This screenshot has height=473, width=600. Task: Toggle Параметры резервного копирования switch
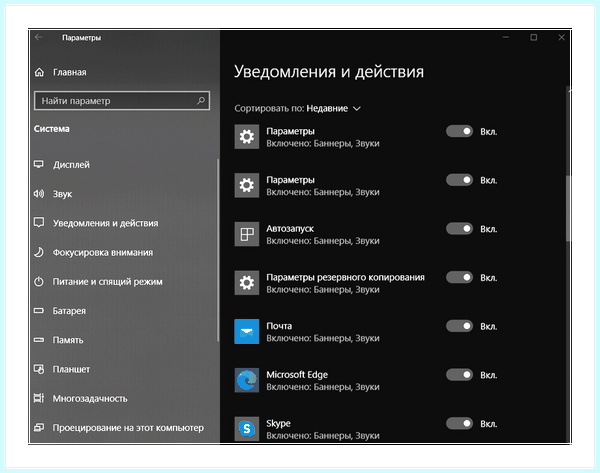pos(460,277)
